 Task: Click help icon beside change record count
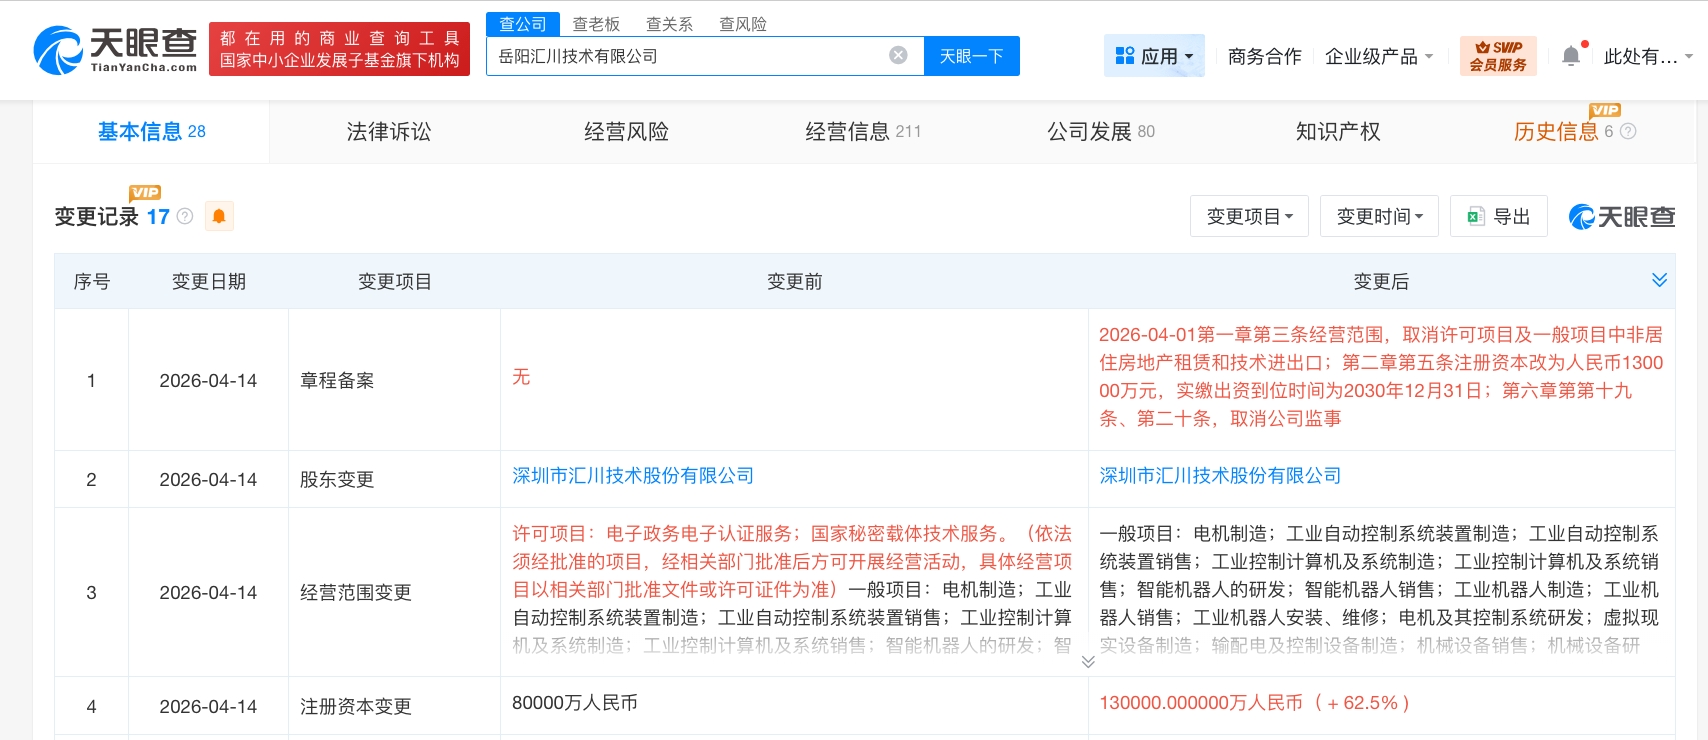[185, 216]
